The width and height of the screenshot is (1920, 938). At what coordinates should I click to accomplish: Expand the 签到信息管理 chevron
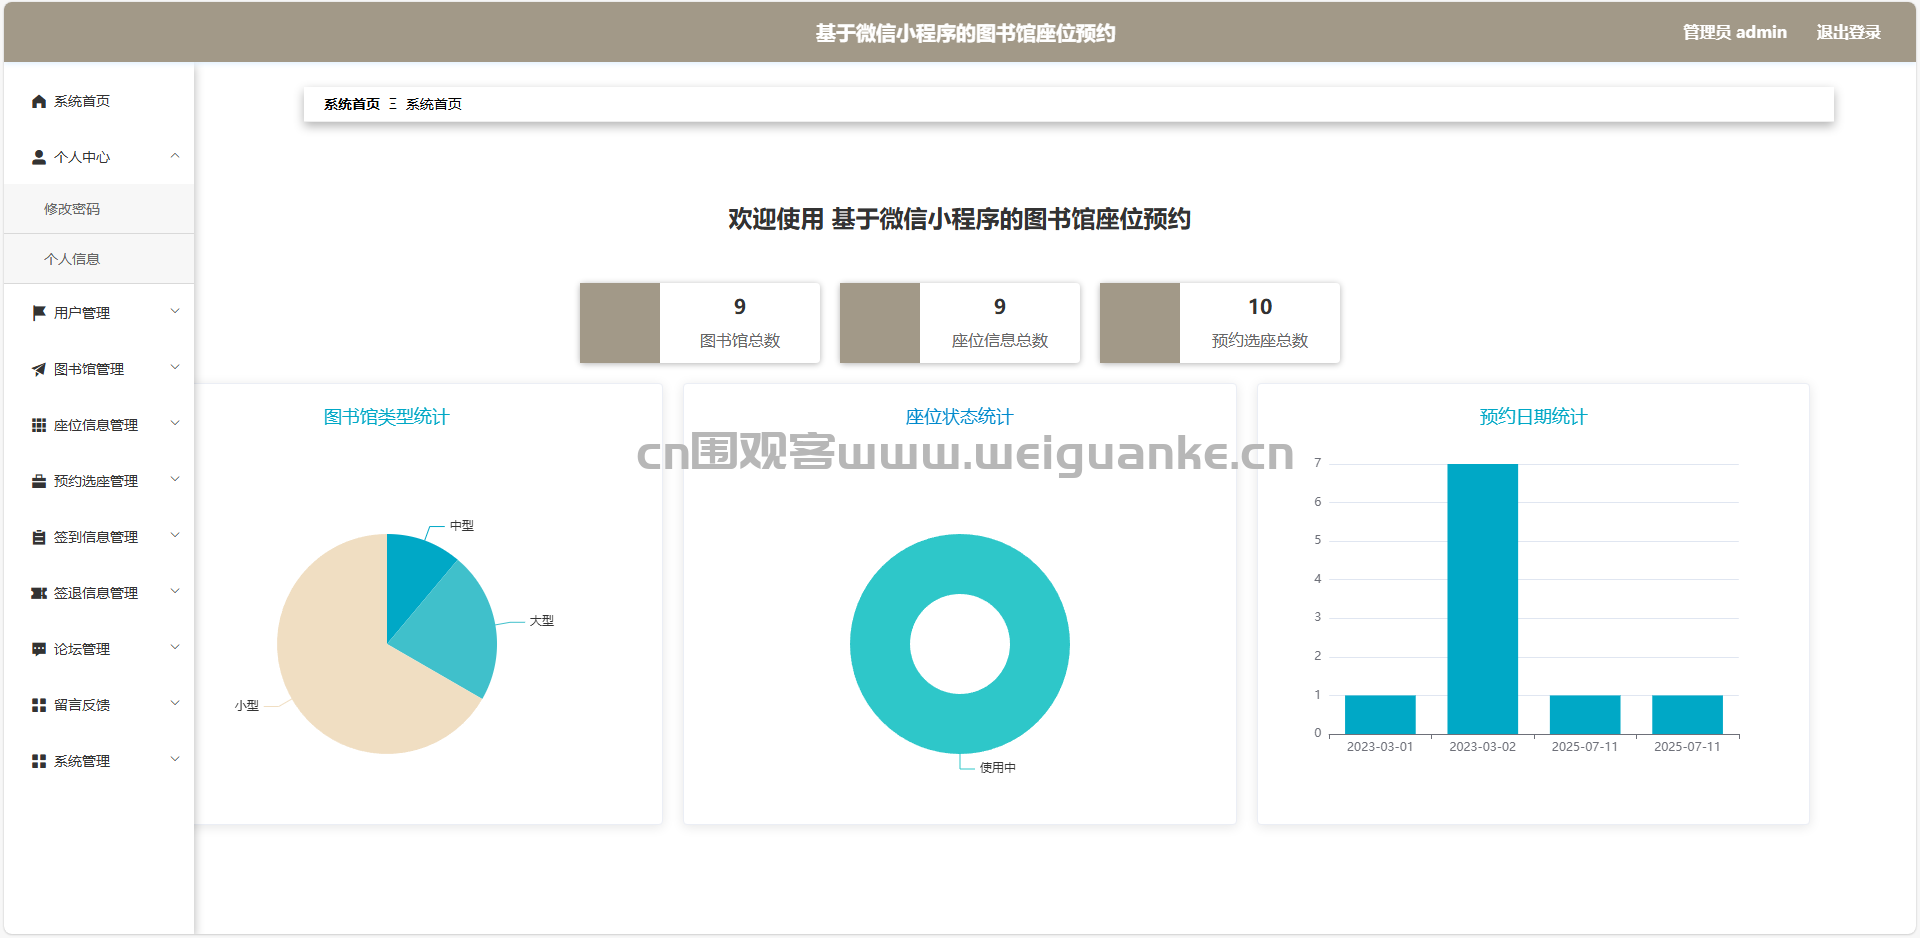[175, 535]
